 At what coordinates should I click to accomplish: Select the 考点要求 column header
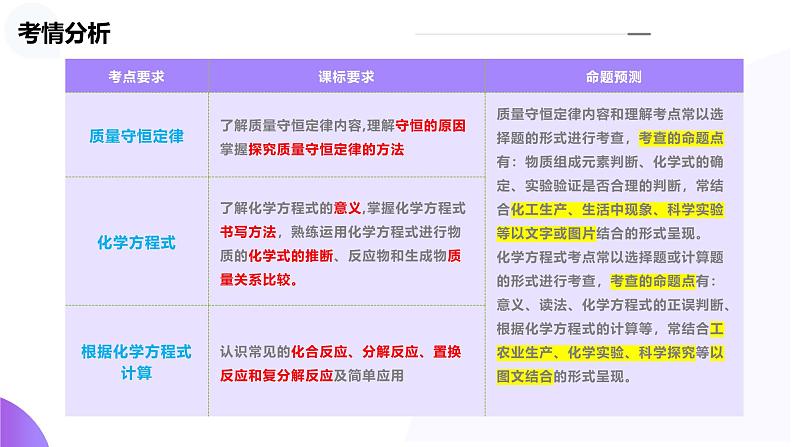coord(136,77)
